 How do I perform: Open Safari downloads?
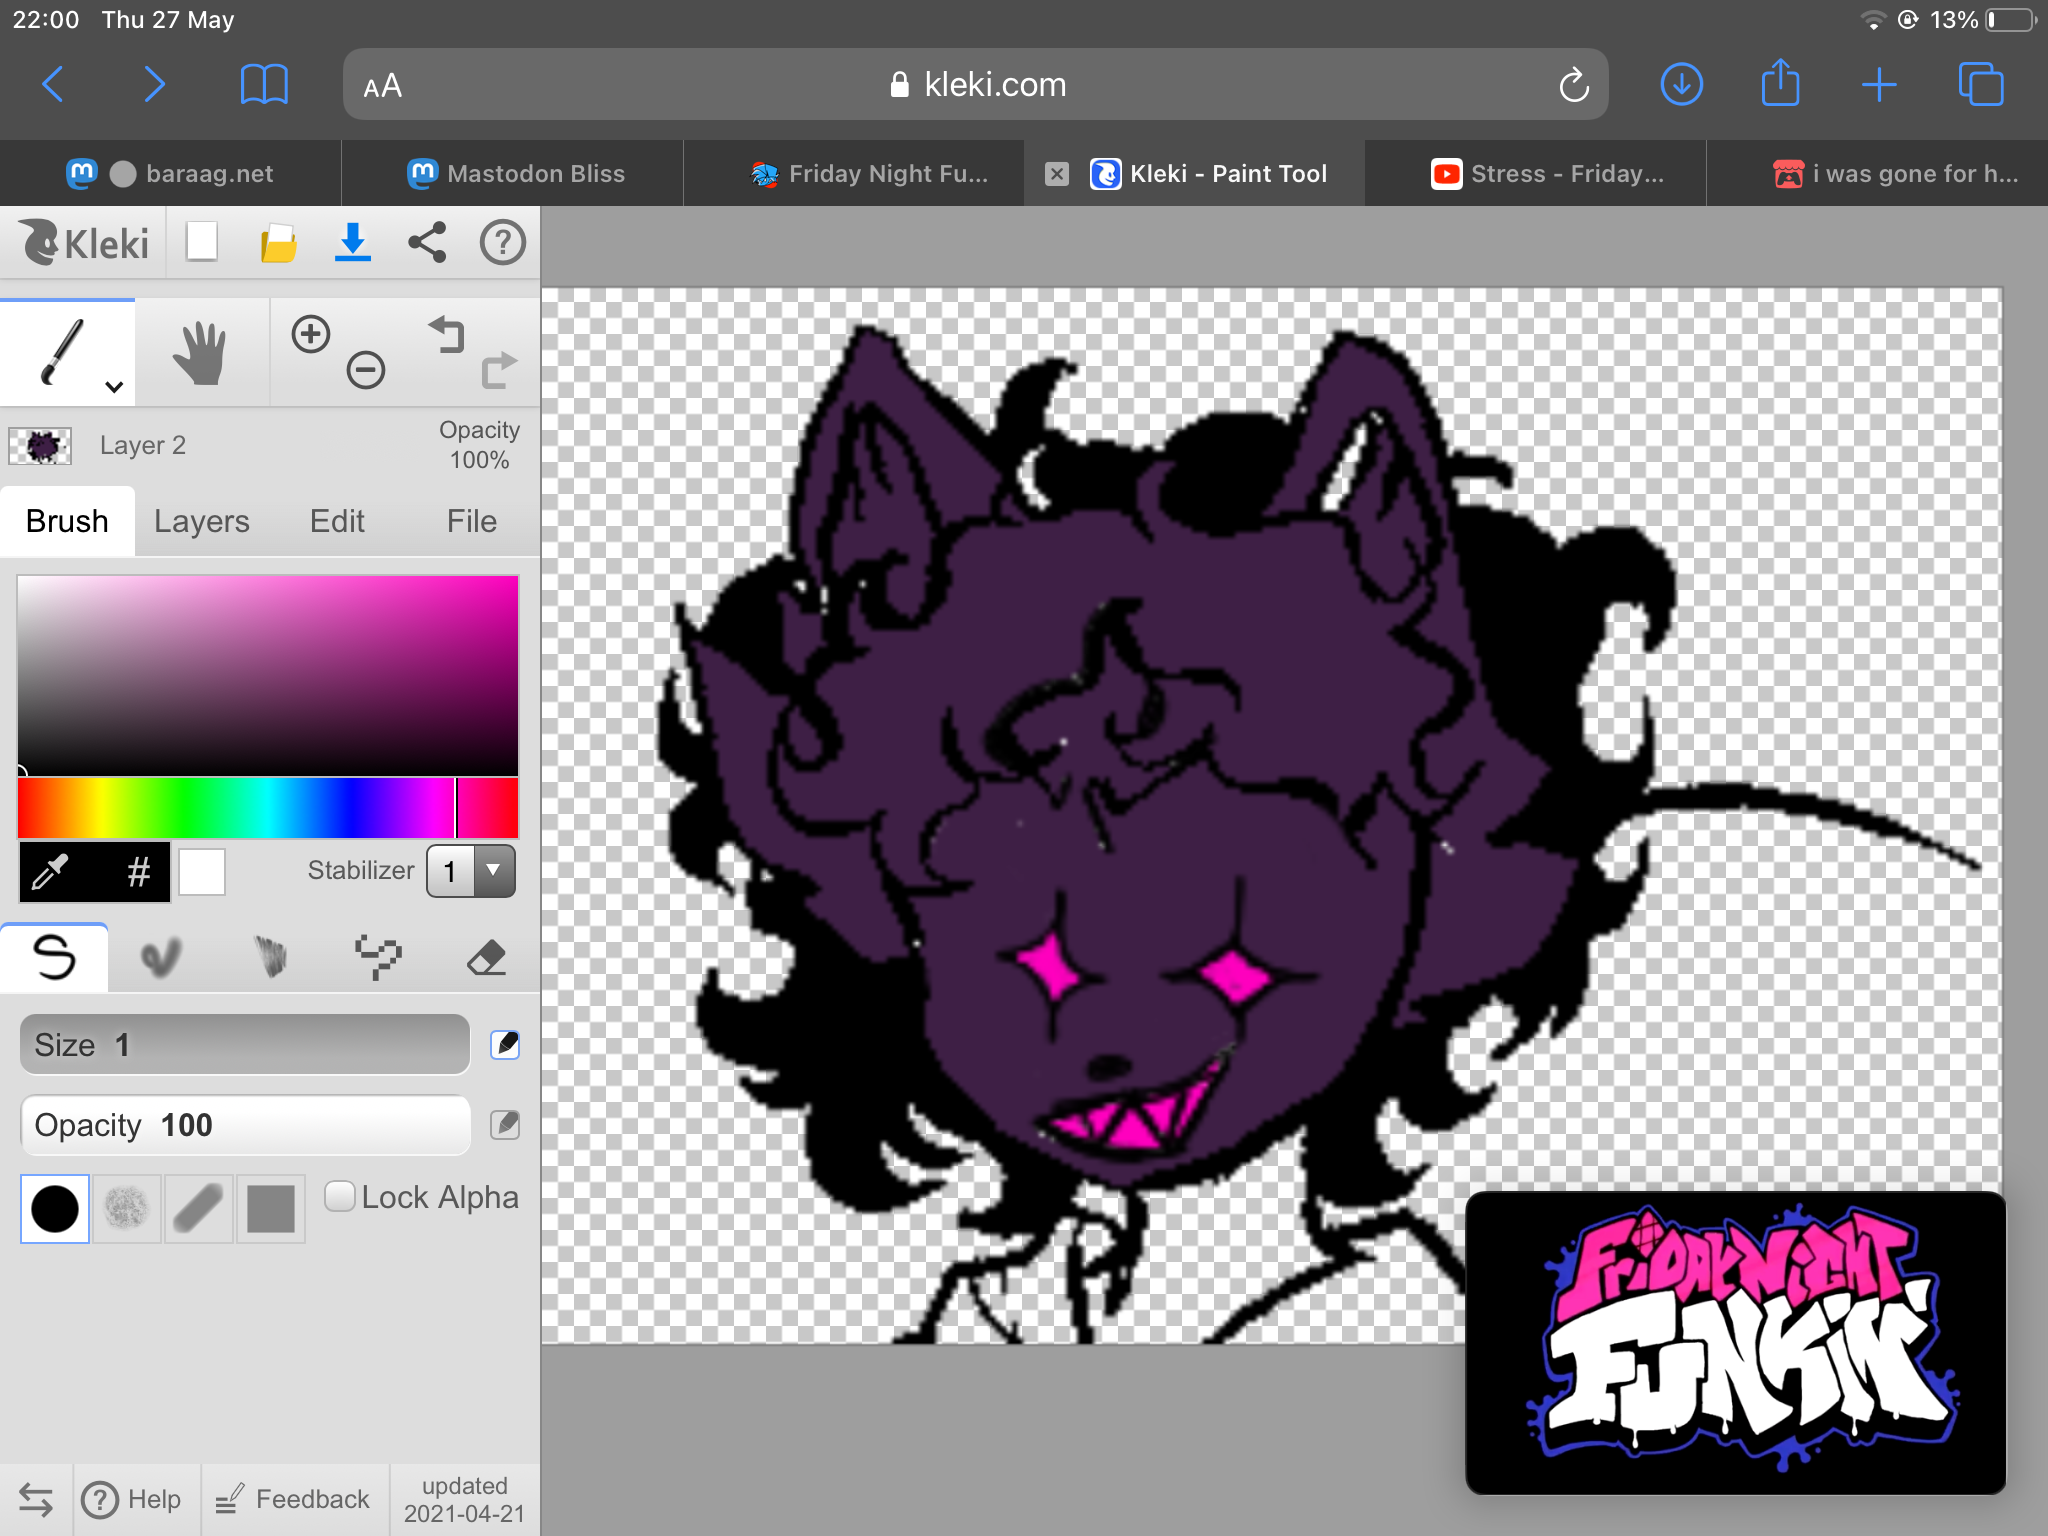pyautogui.click(x=1682, y=85)
